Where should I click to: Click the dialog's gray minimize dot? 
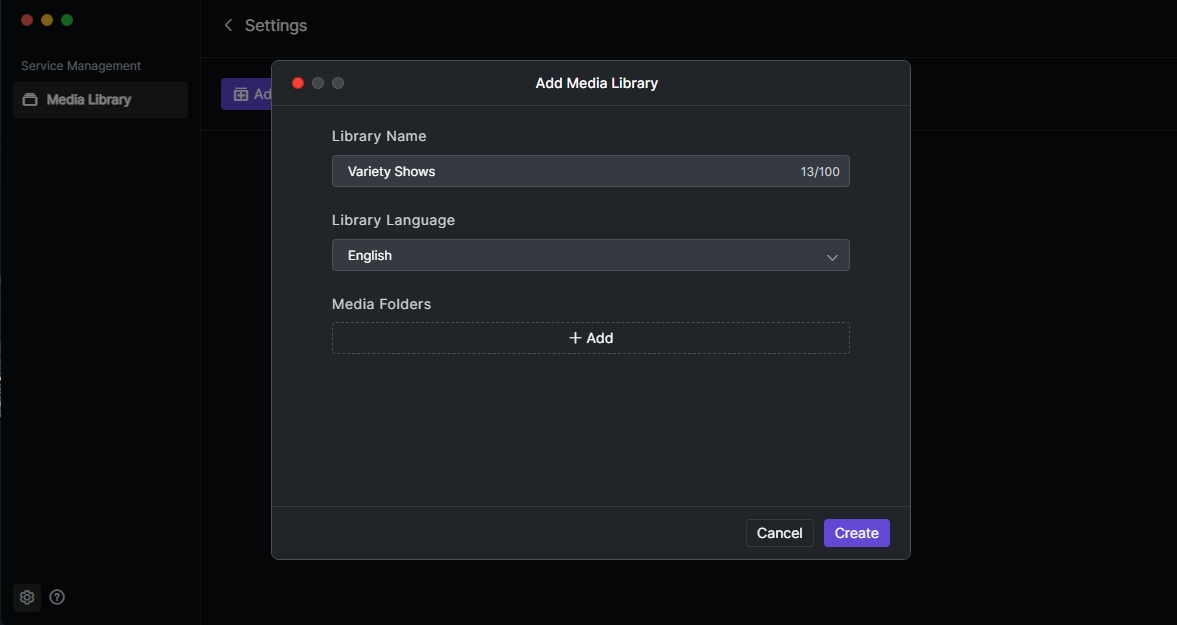coord(318,83)
